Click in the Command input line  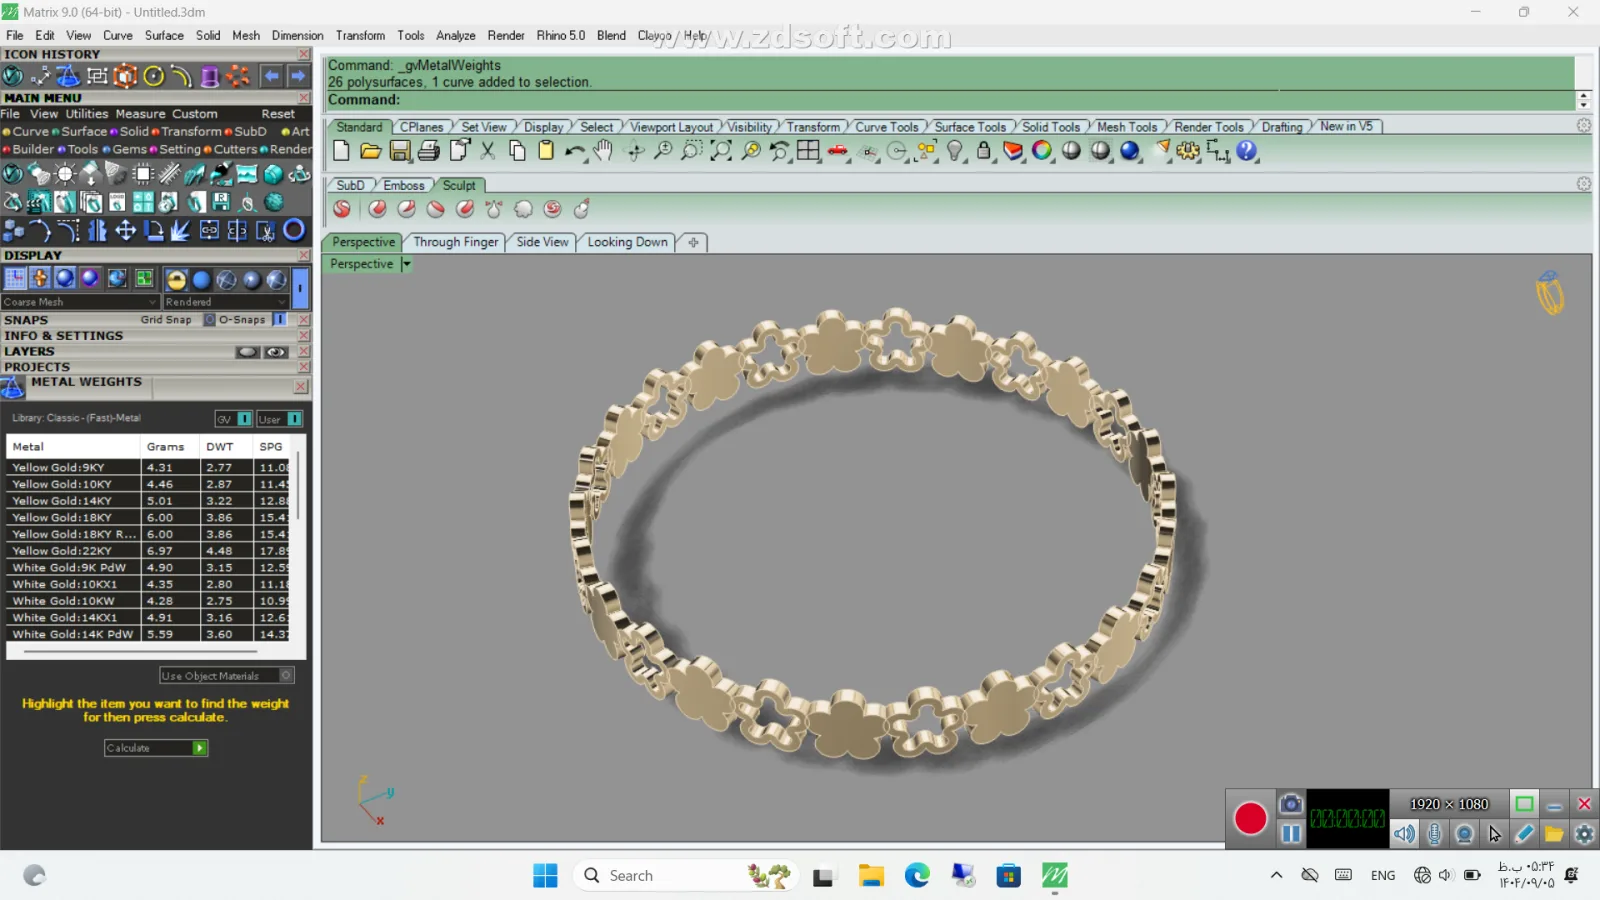(x=950, y=100)
